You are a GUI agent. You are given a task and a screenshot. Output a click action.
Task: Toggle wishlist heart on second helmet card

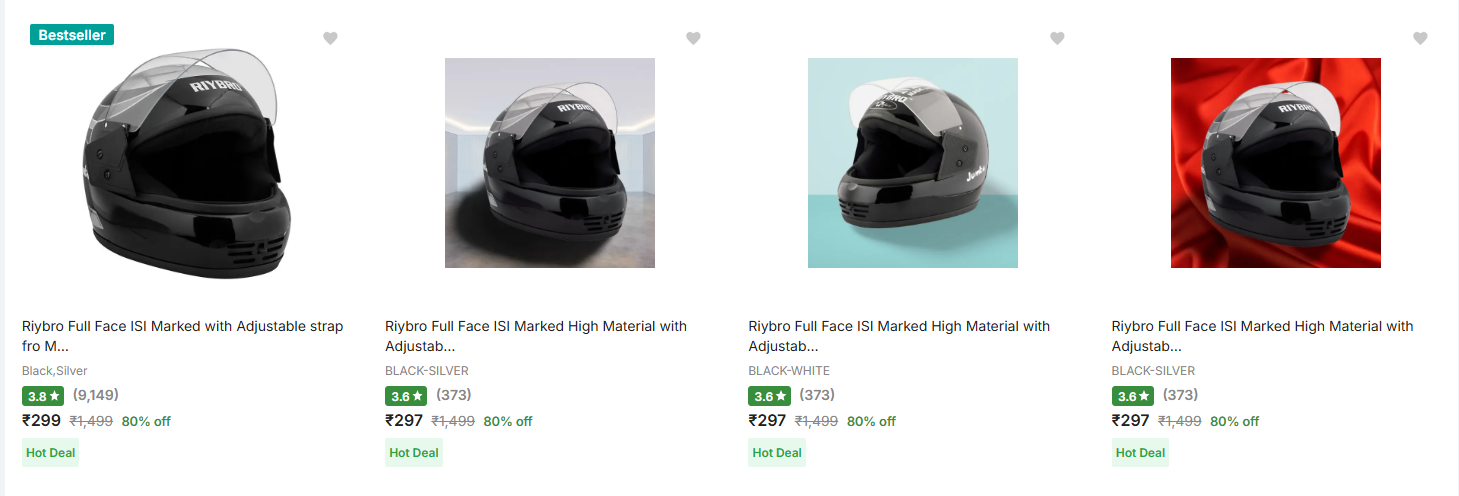click(693, 39)
